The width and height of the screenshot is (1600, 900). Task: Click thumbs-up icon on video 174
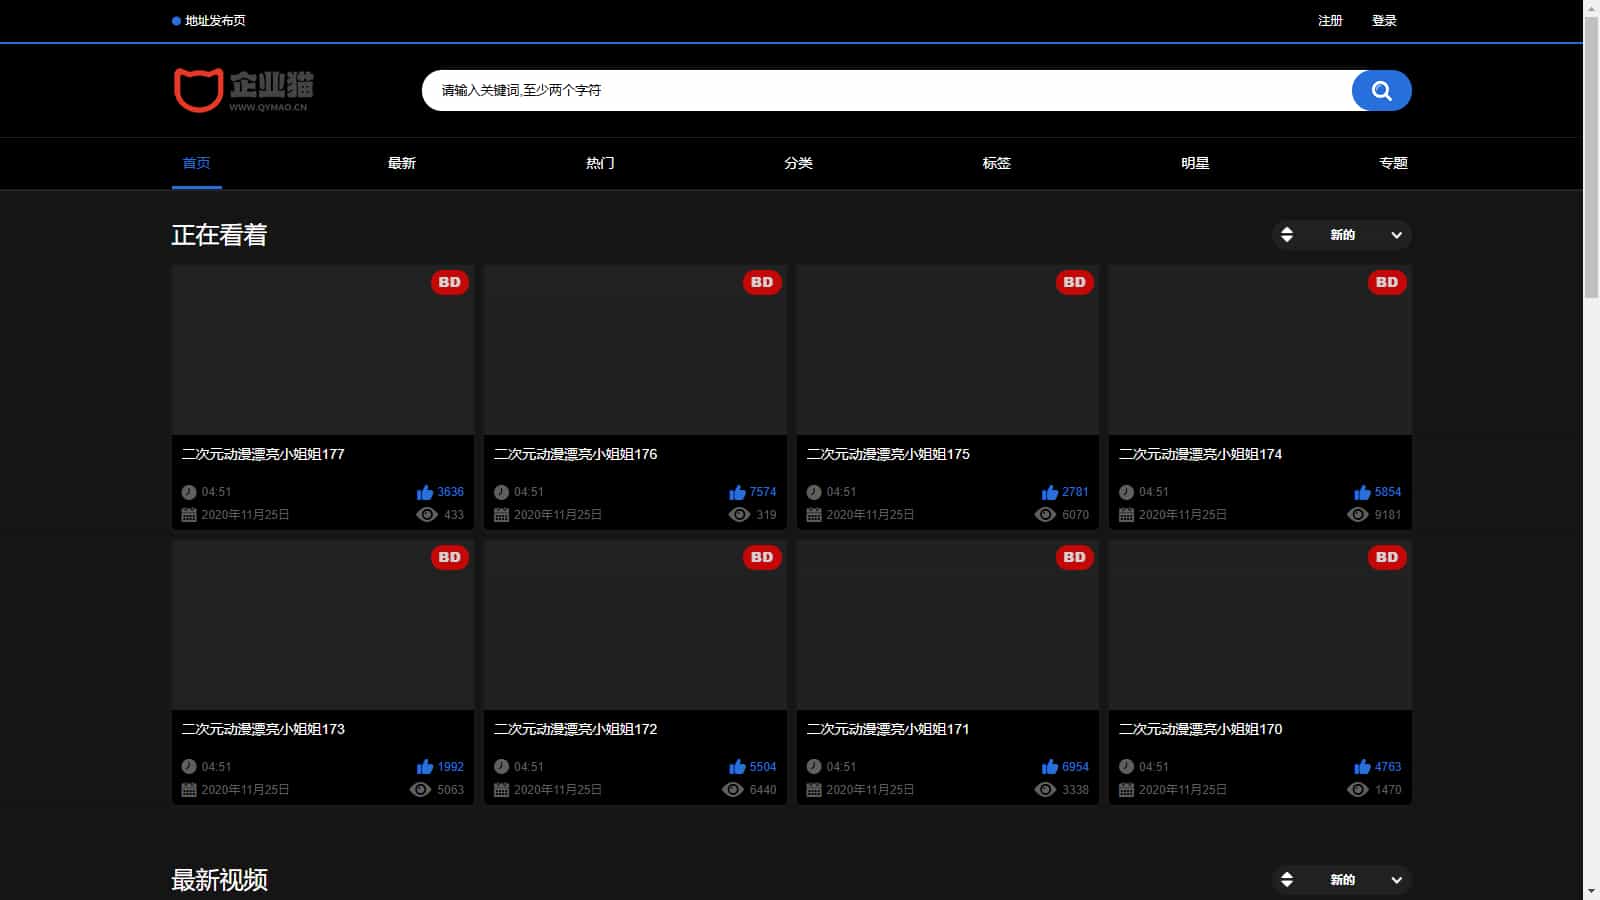[x=1362, y=492]
